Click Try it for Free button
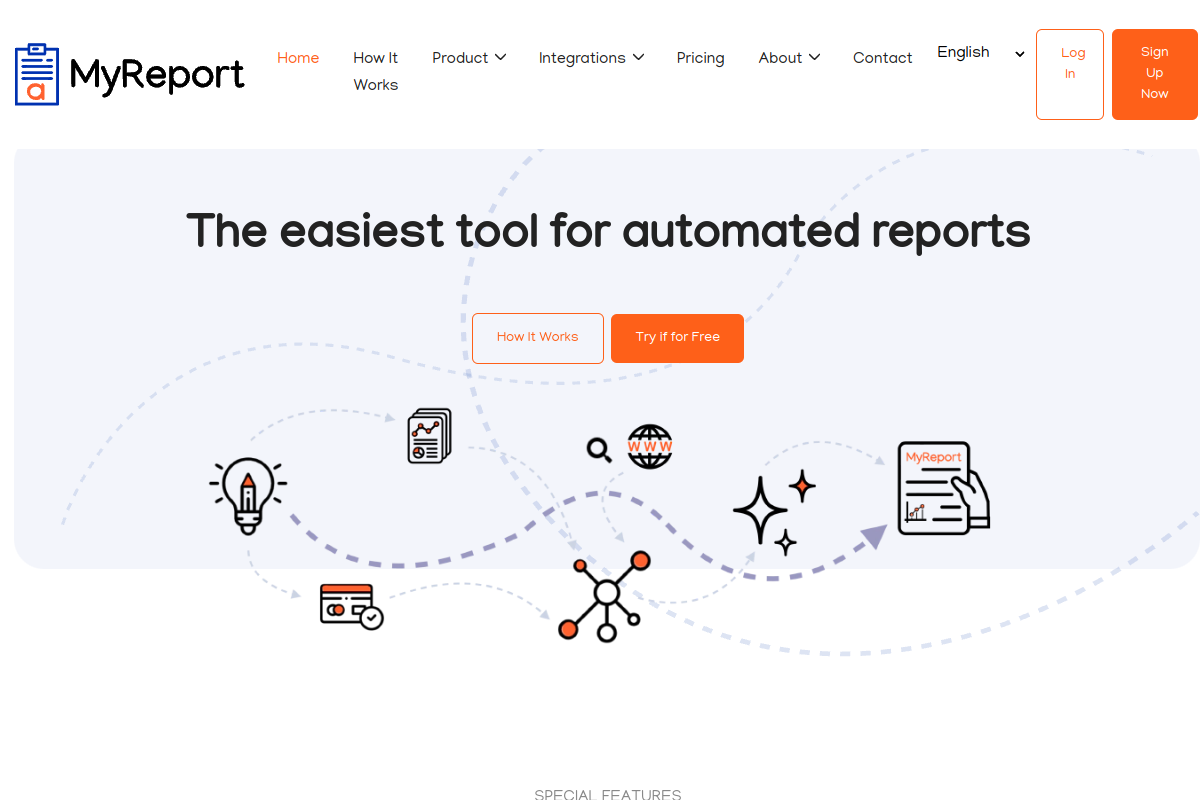 pyautogui.click(x=677, y=338)
